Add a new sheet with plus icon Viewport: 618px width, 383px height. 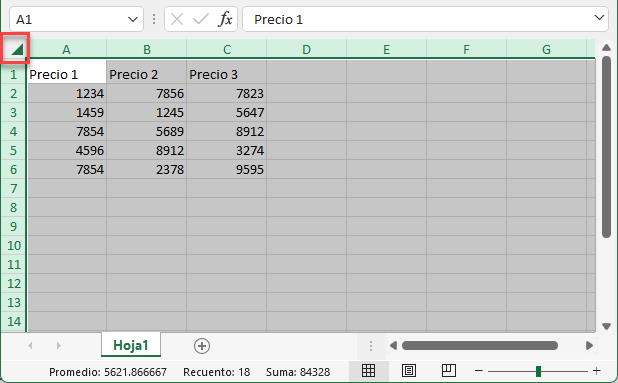click(x=202, y=346)
